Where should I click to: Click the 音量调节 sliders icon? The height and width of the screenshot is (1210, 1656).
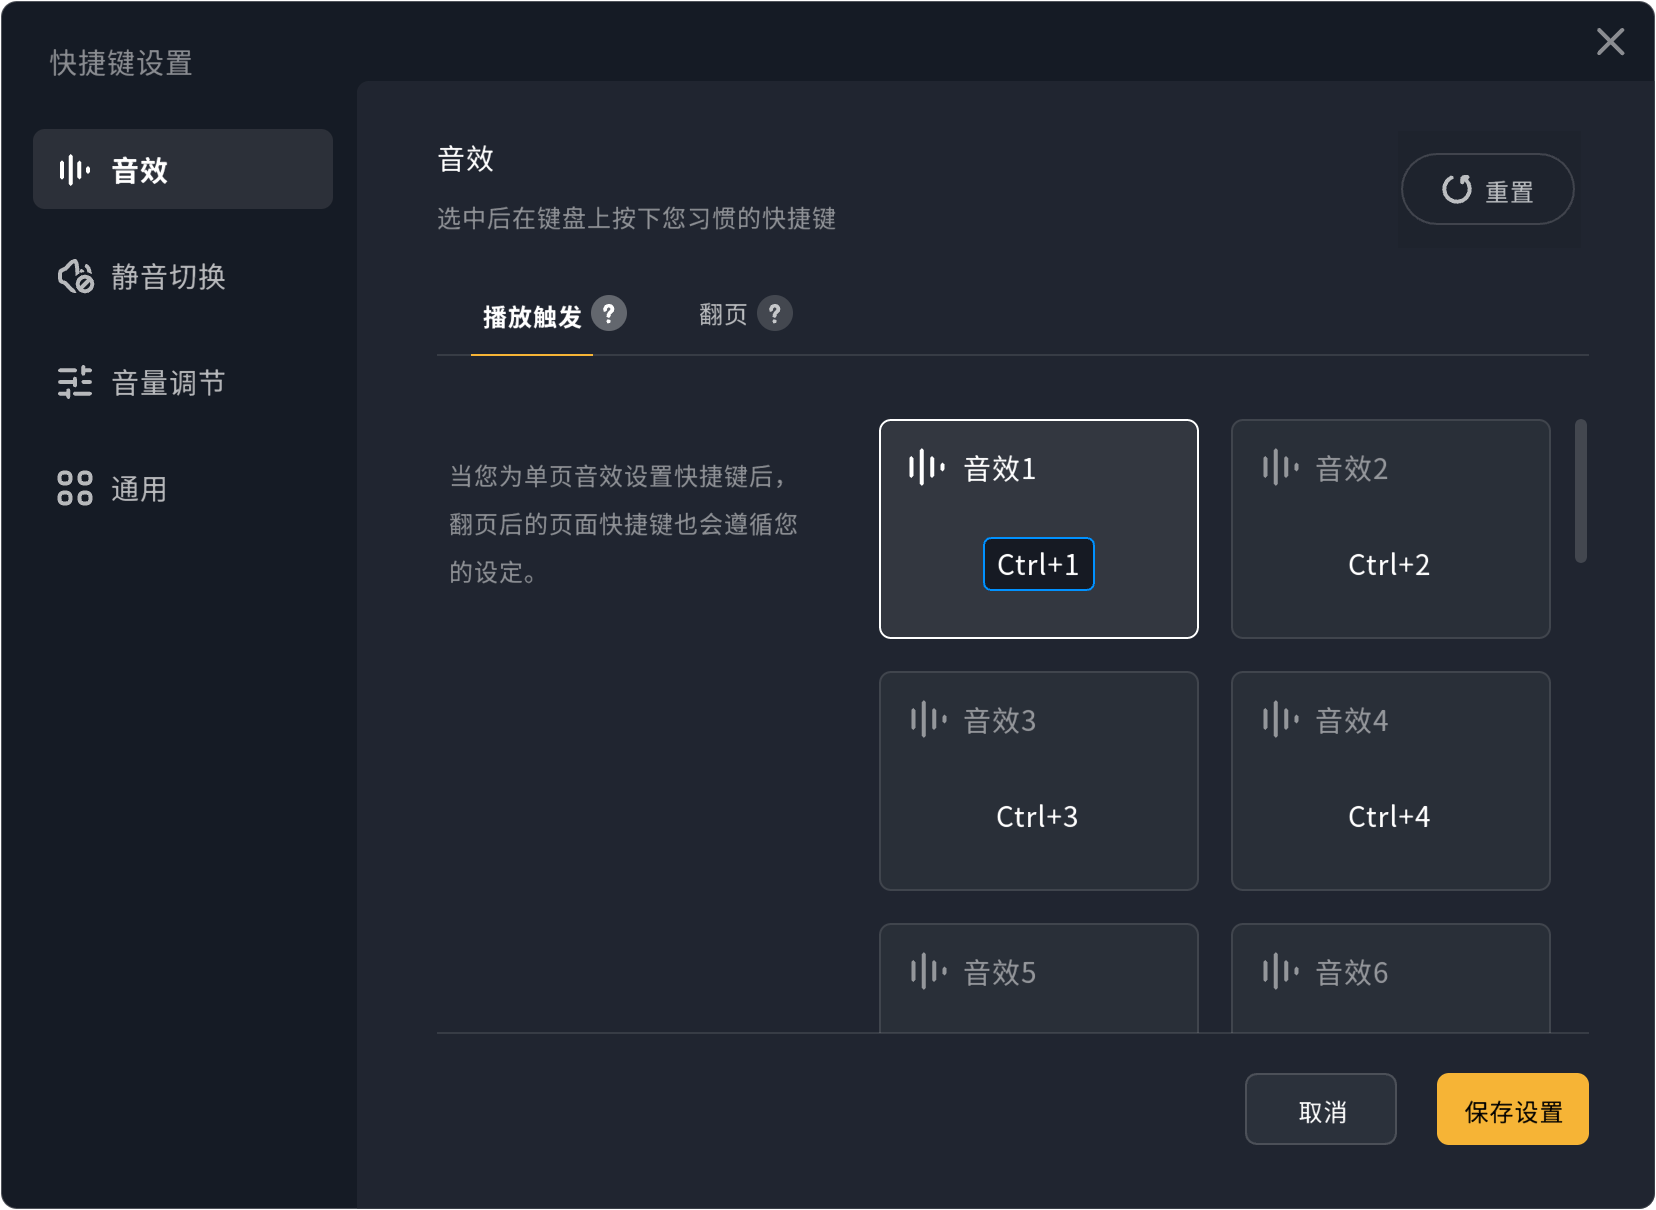[x=75, y=382]
